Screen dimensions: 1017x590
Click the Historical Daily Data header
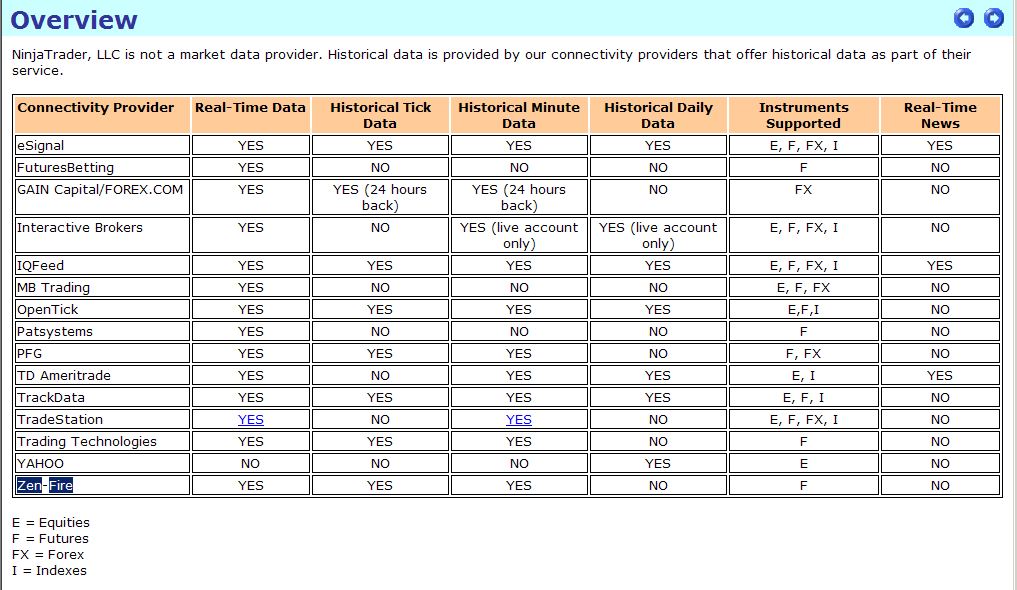(658, 115)
